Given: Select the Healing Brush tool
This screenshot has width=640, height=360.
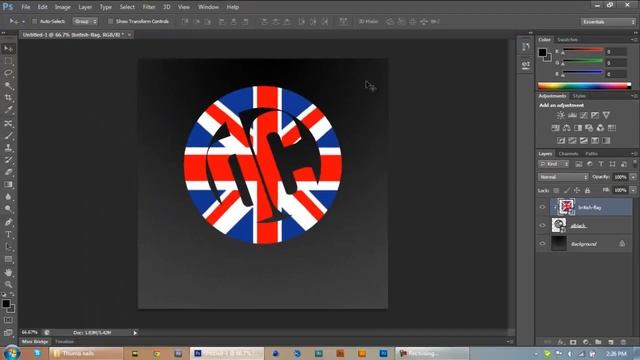Looking at the screenshot, I should pos(8,123).
